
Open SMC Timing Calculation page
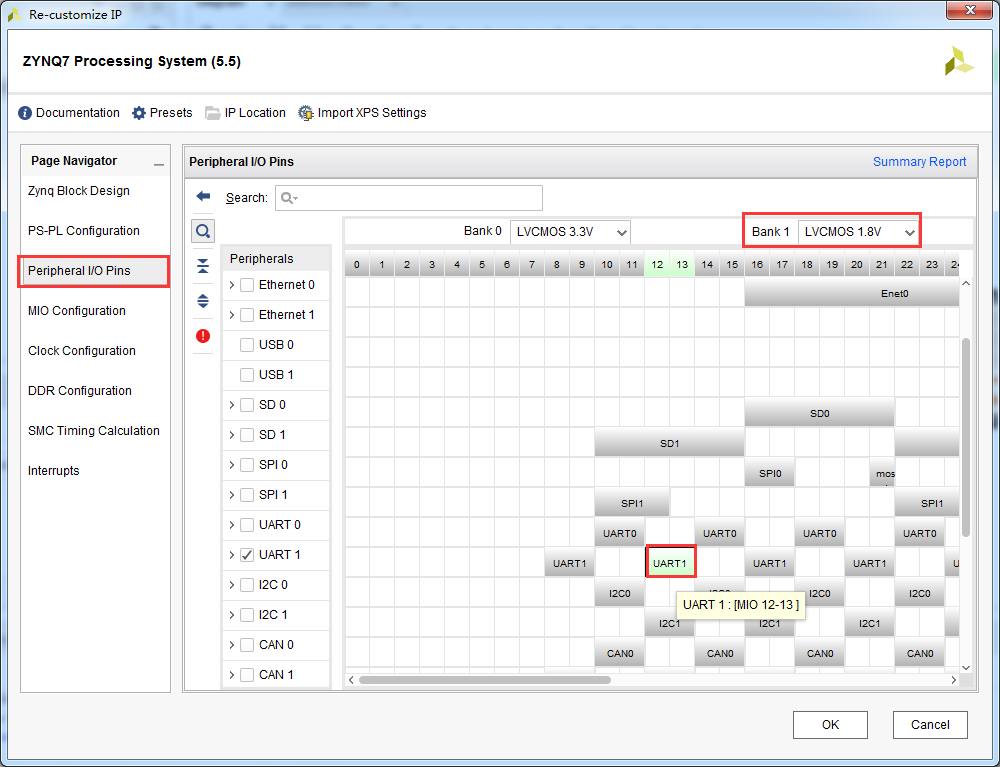[94, 431]
